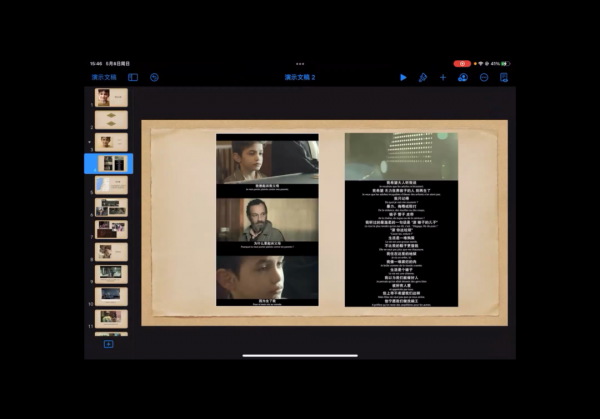Screen dimensions: 600x419
Task: Open the document options icon at far right
Action: (x=504, y=77)
